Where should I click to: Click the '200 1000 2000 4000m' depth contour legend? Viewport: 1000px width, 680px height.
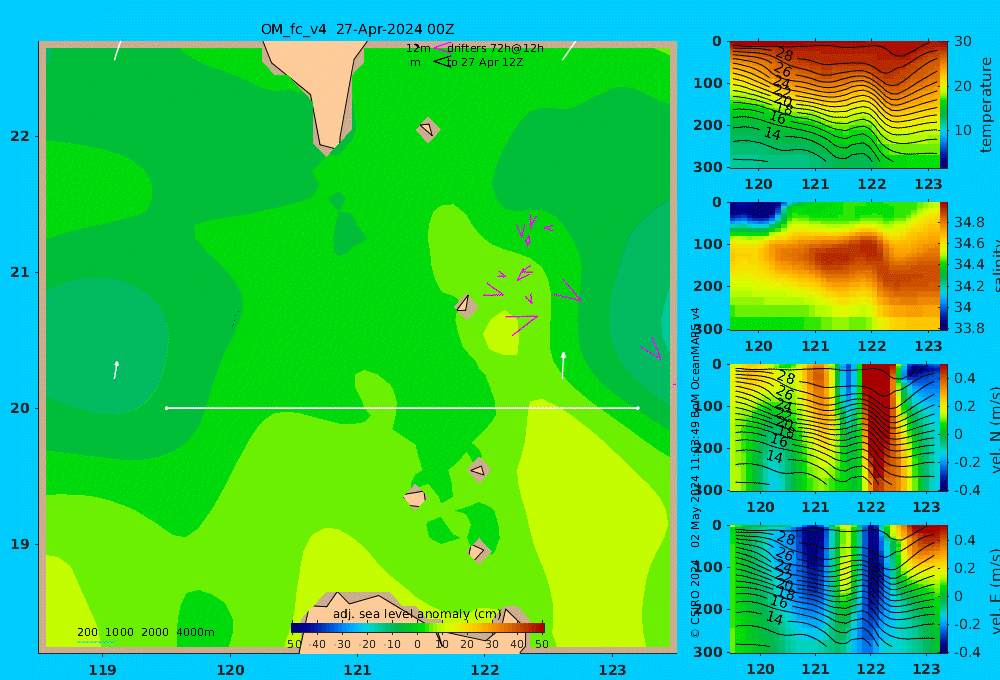tap(146, 632)
